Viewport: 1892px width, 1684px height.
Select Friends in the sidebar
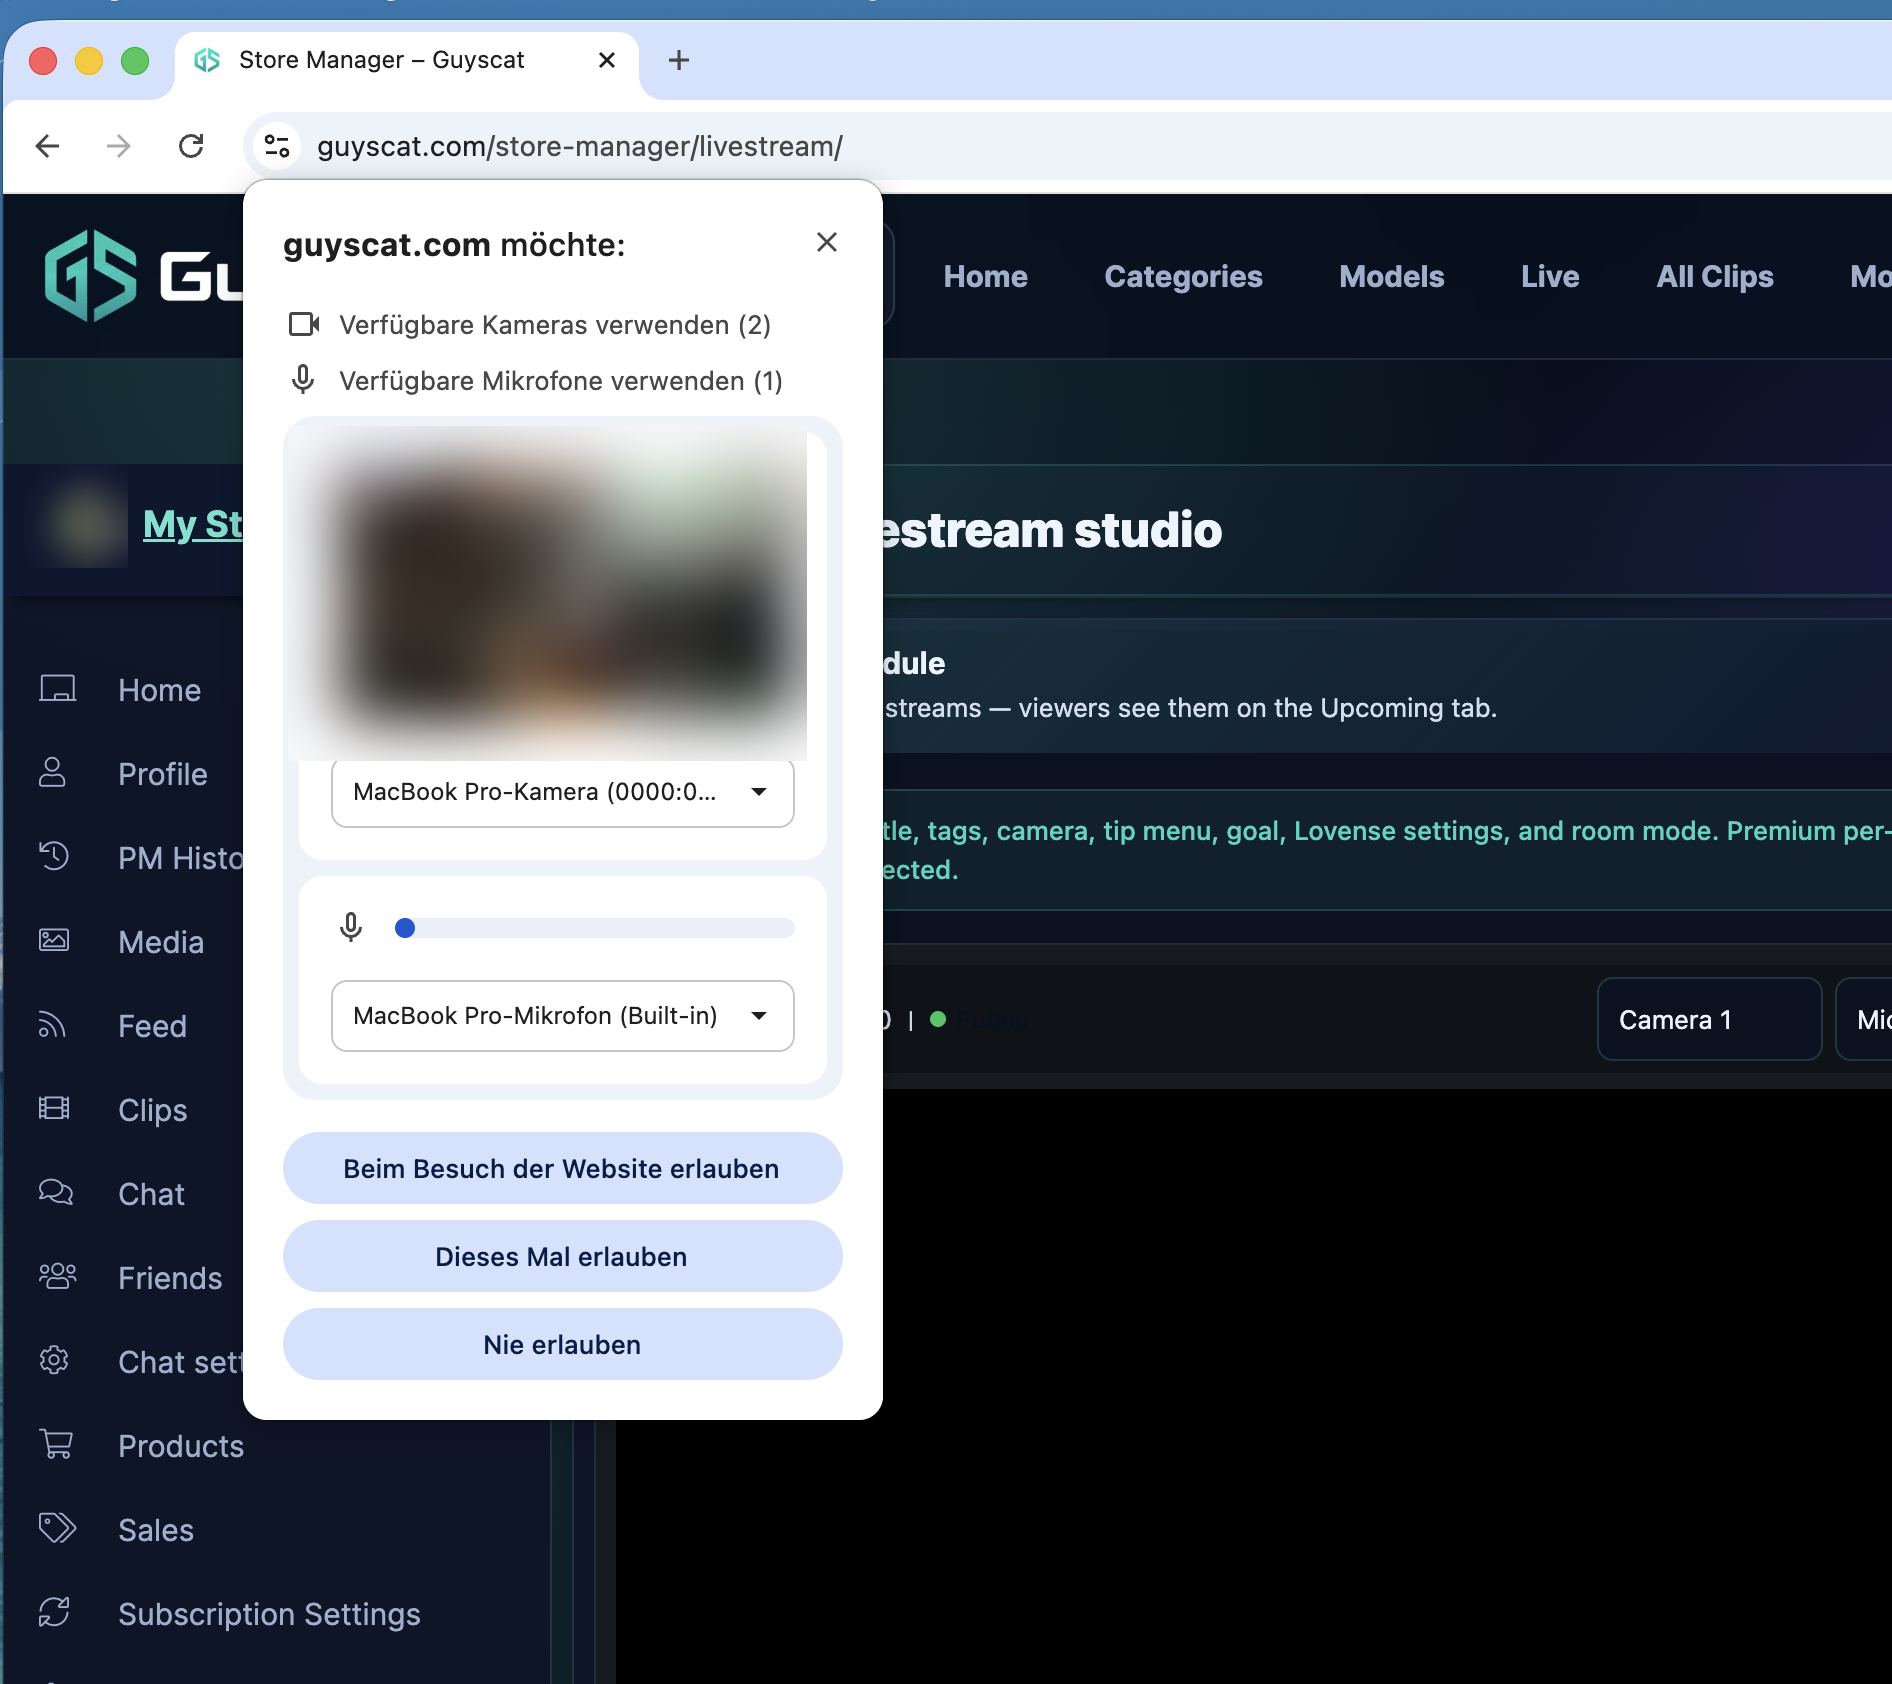tap(170, 1278)
